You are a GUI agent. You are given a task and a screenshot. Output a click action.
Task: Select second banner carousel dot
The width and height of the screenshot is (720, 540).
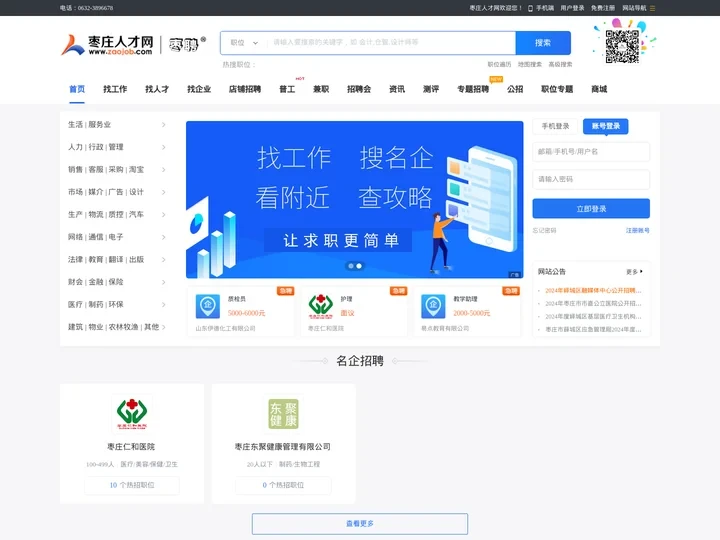359,266
